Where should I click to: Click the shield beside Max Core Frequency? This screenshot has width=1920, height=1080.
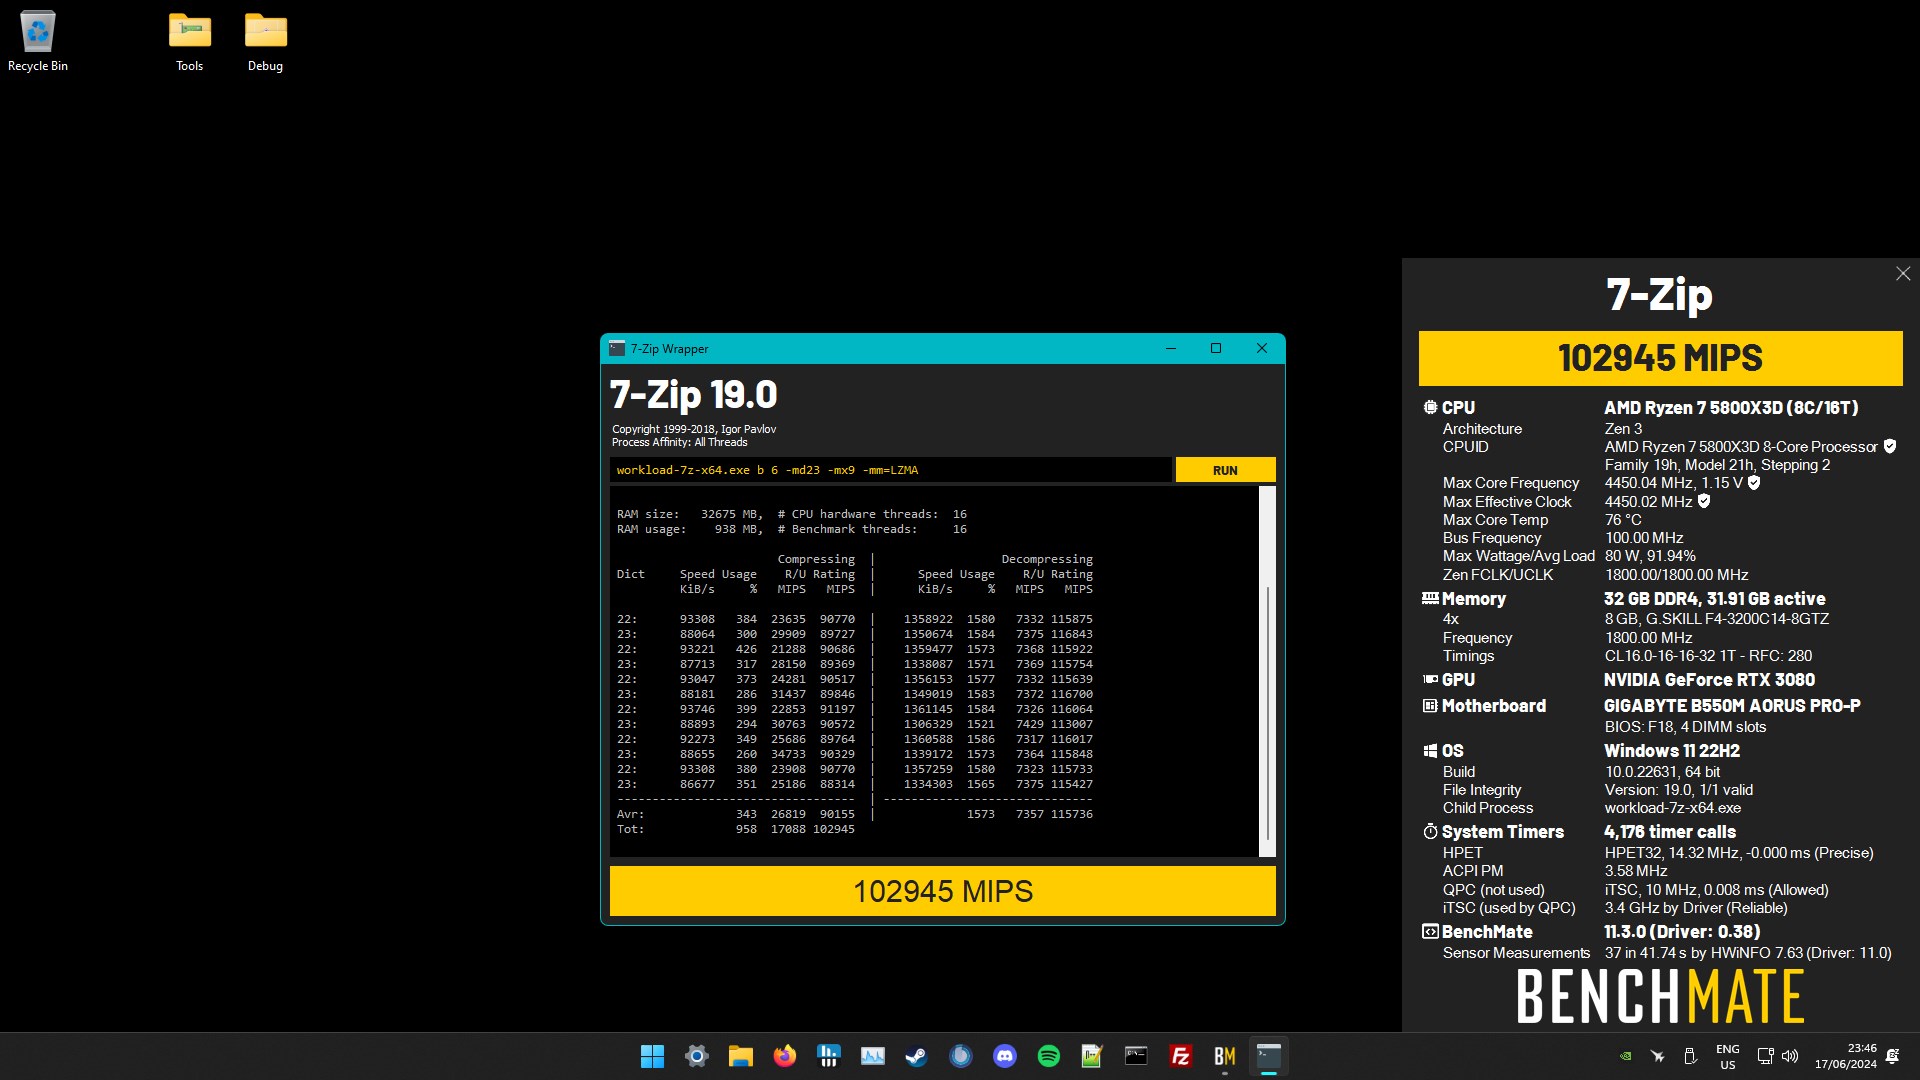(1754, 482)
